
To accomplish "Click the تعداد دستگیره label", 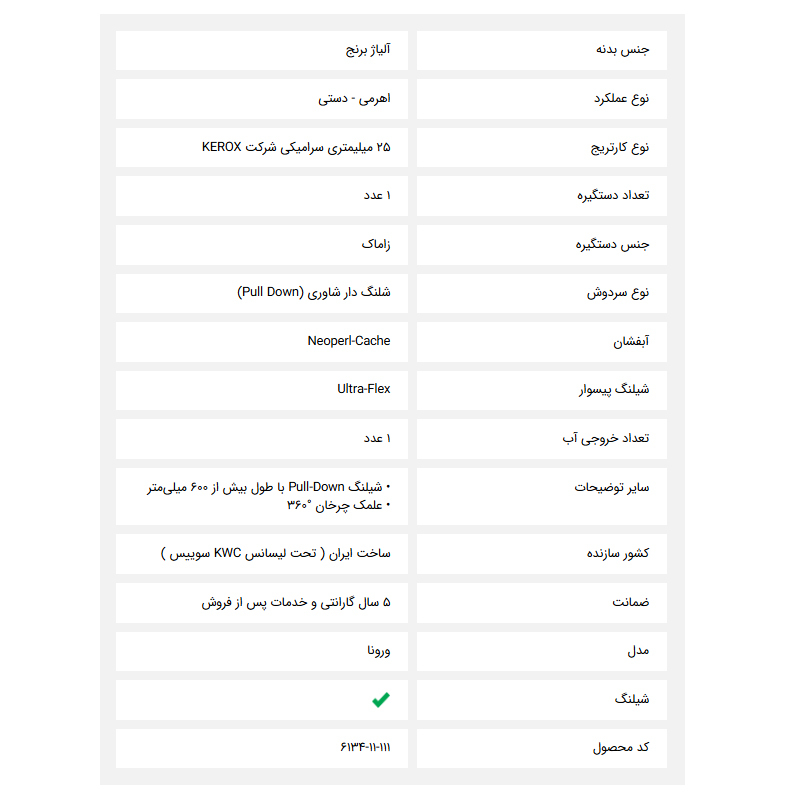I will click(x=613, y=195).
